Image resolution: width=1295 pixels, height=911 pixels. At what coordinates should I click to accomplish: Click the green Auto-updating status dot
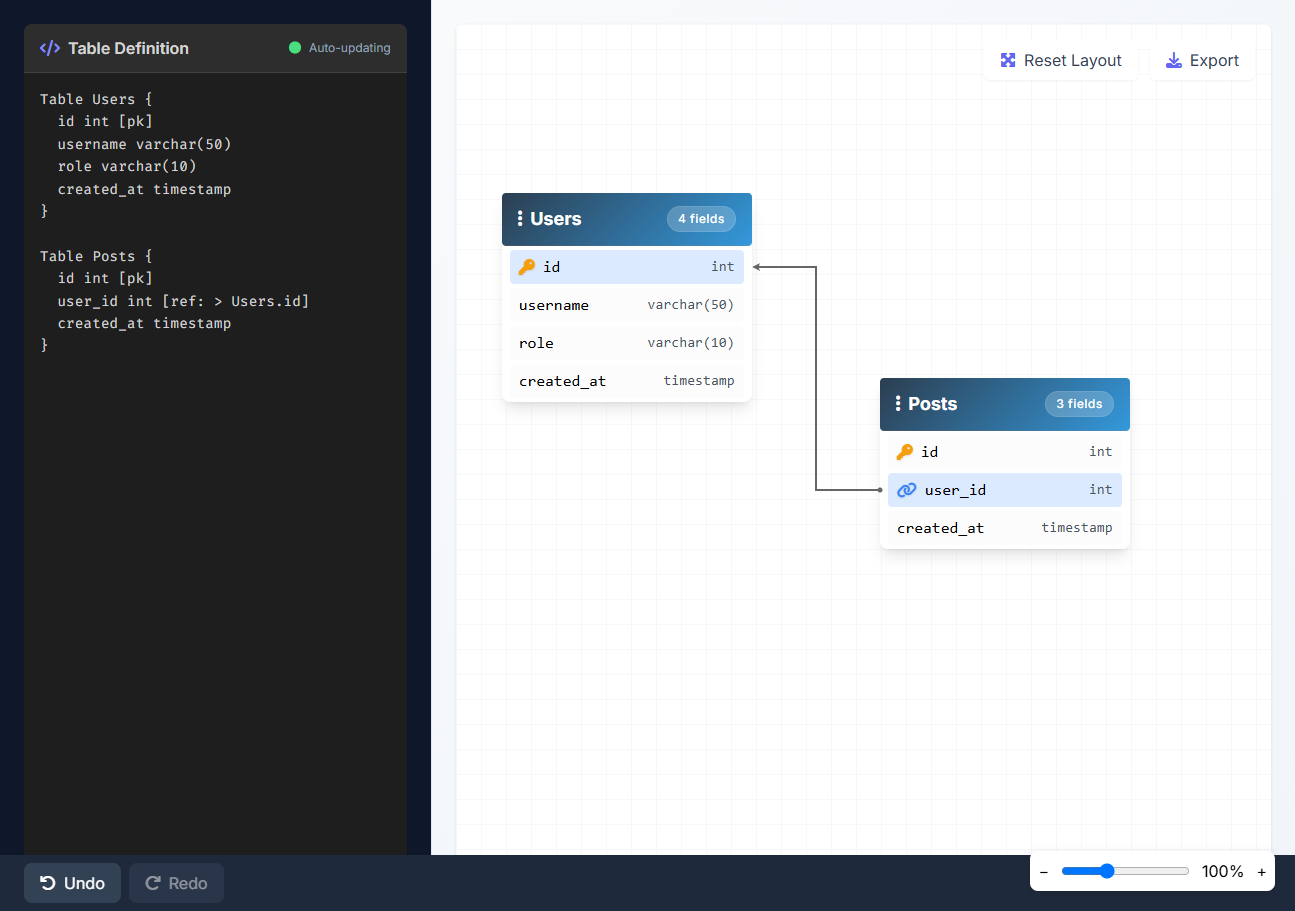coord(295,48)
